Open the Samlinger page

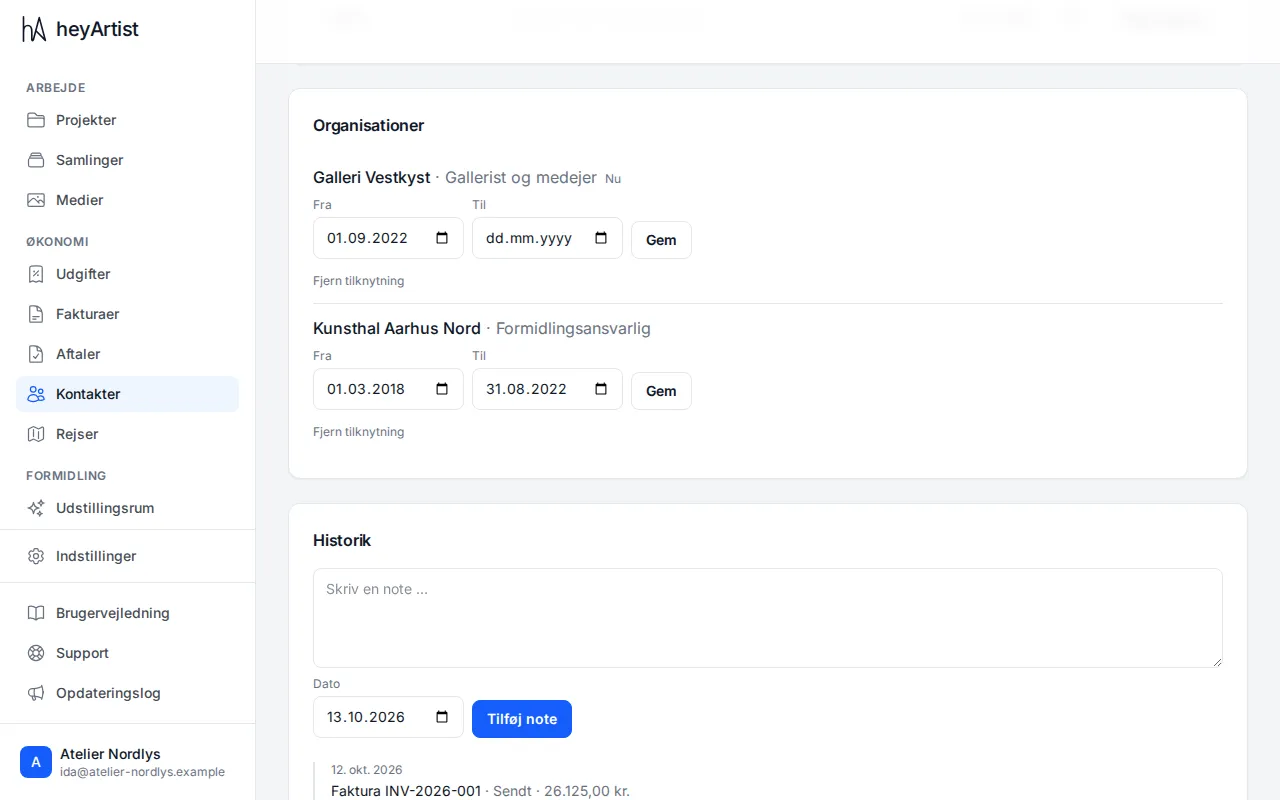pos(127,160)
